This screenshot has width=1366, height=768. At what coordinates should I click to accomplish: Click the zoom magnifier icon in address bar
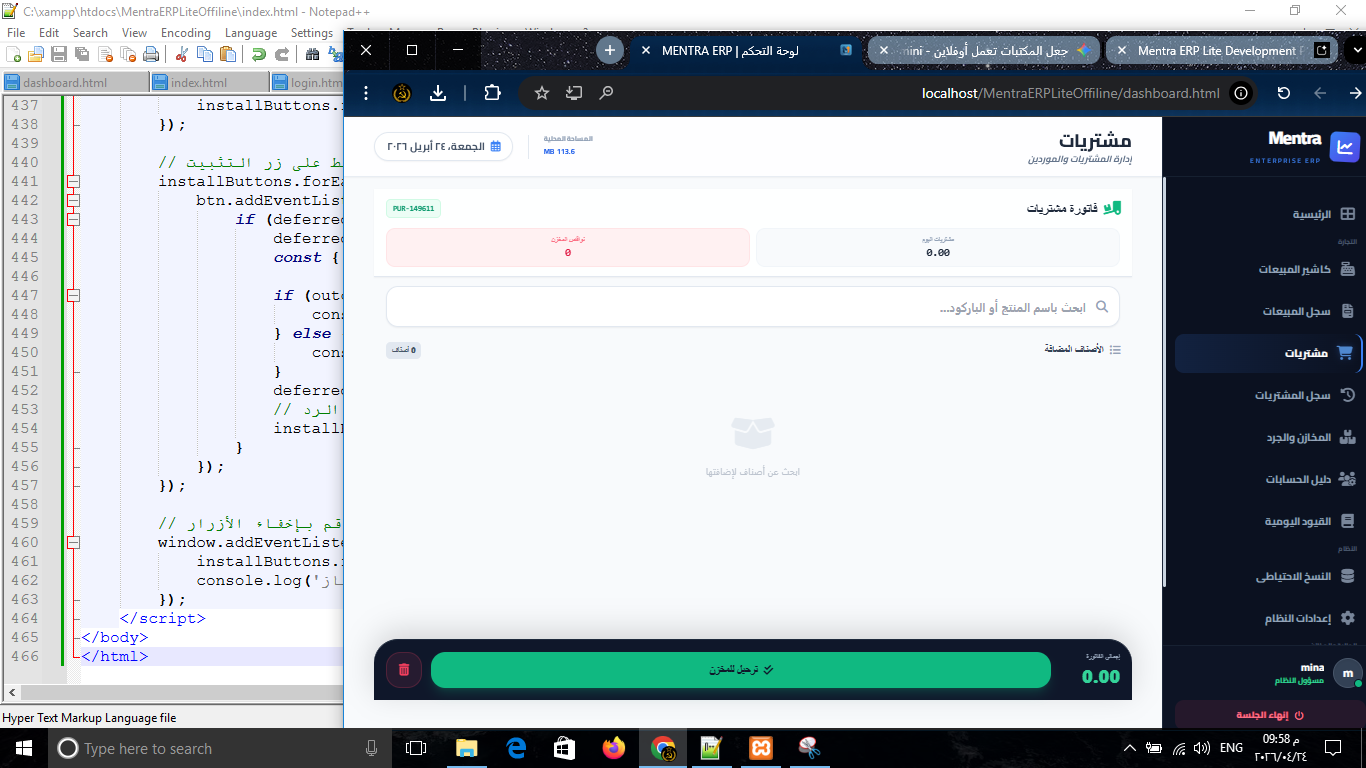point(606,93)
